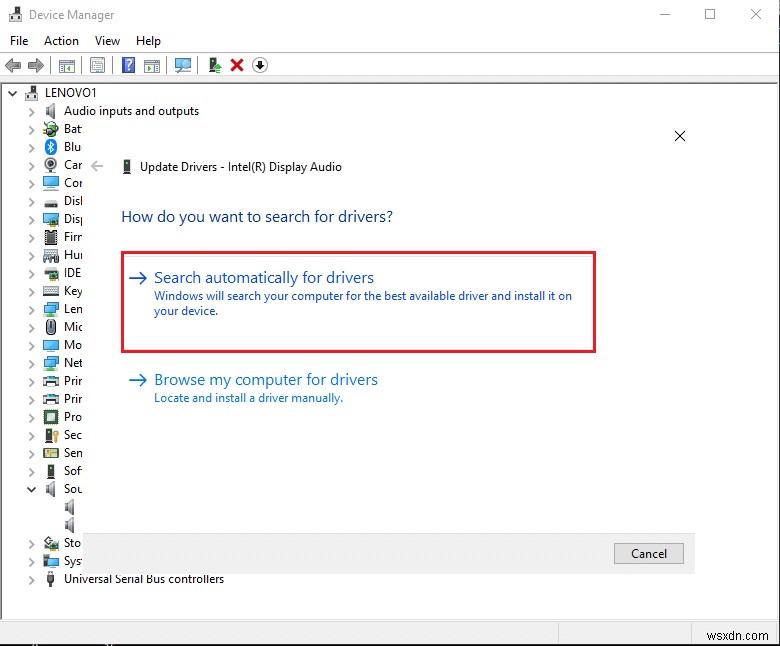
Task: Expand the Monitors category chevron
Action: tap(31, 346)
